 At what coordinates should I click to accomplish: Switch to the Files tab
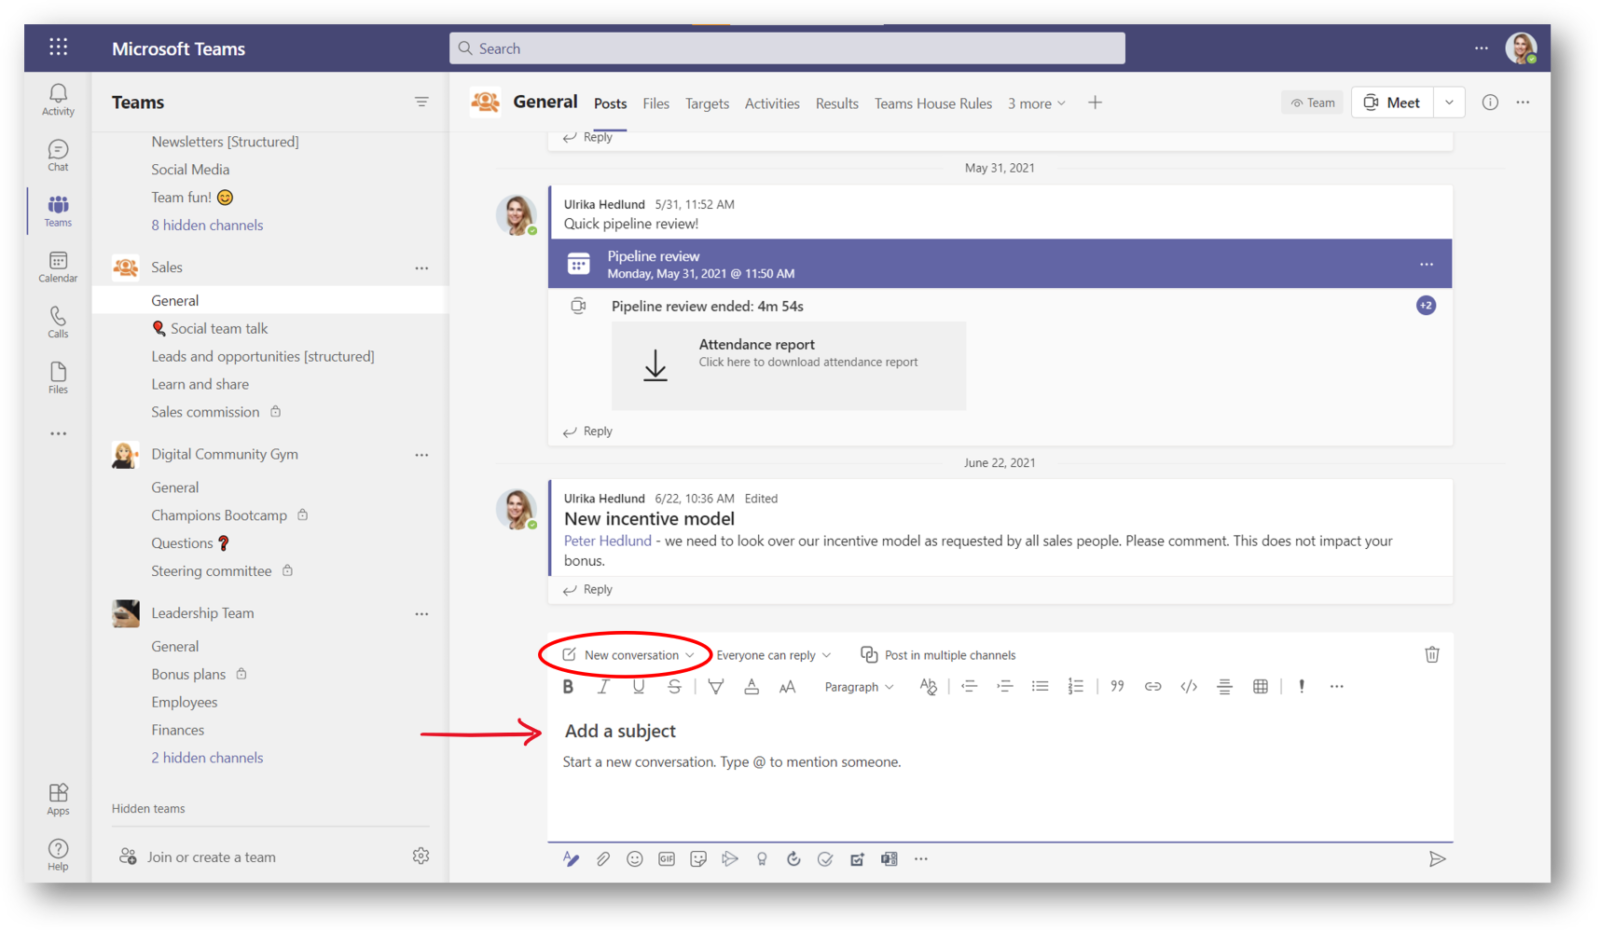(x=656, y=103)
